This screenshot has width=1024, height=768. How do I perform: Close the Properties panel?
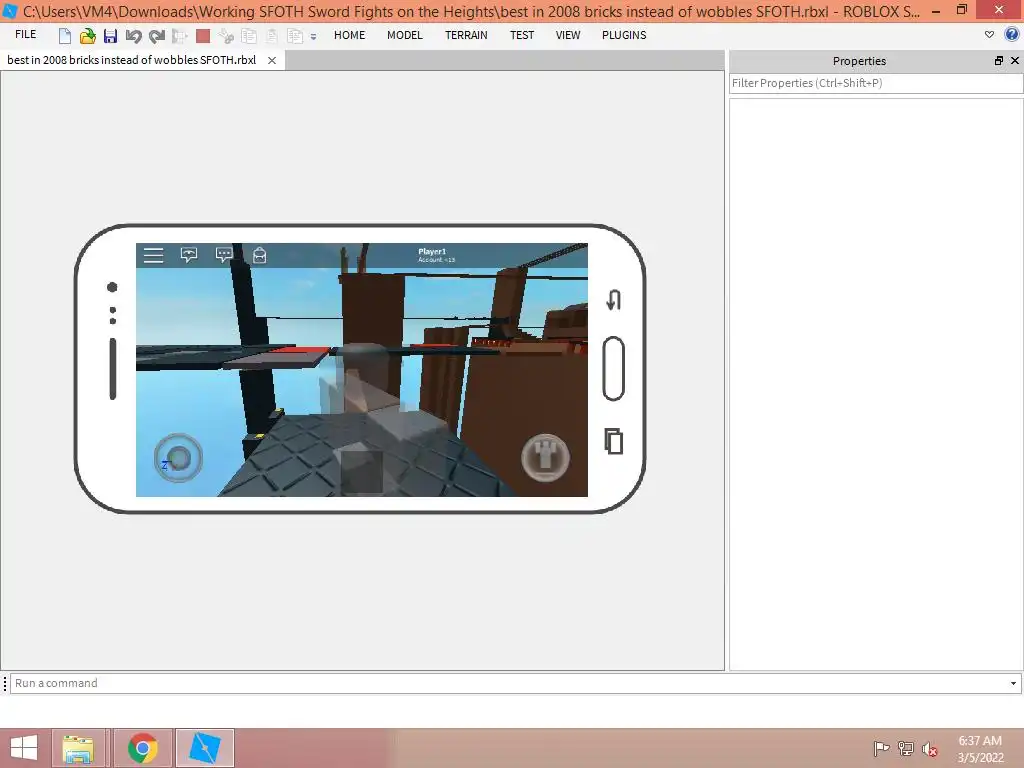click(1015, 61)
